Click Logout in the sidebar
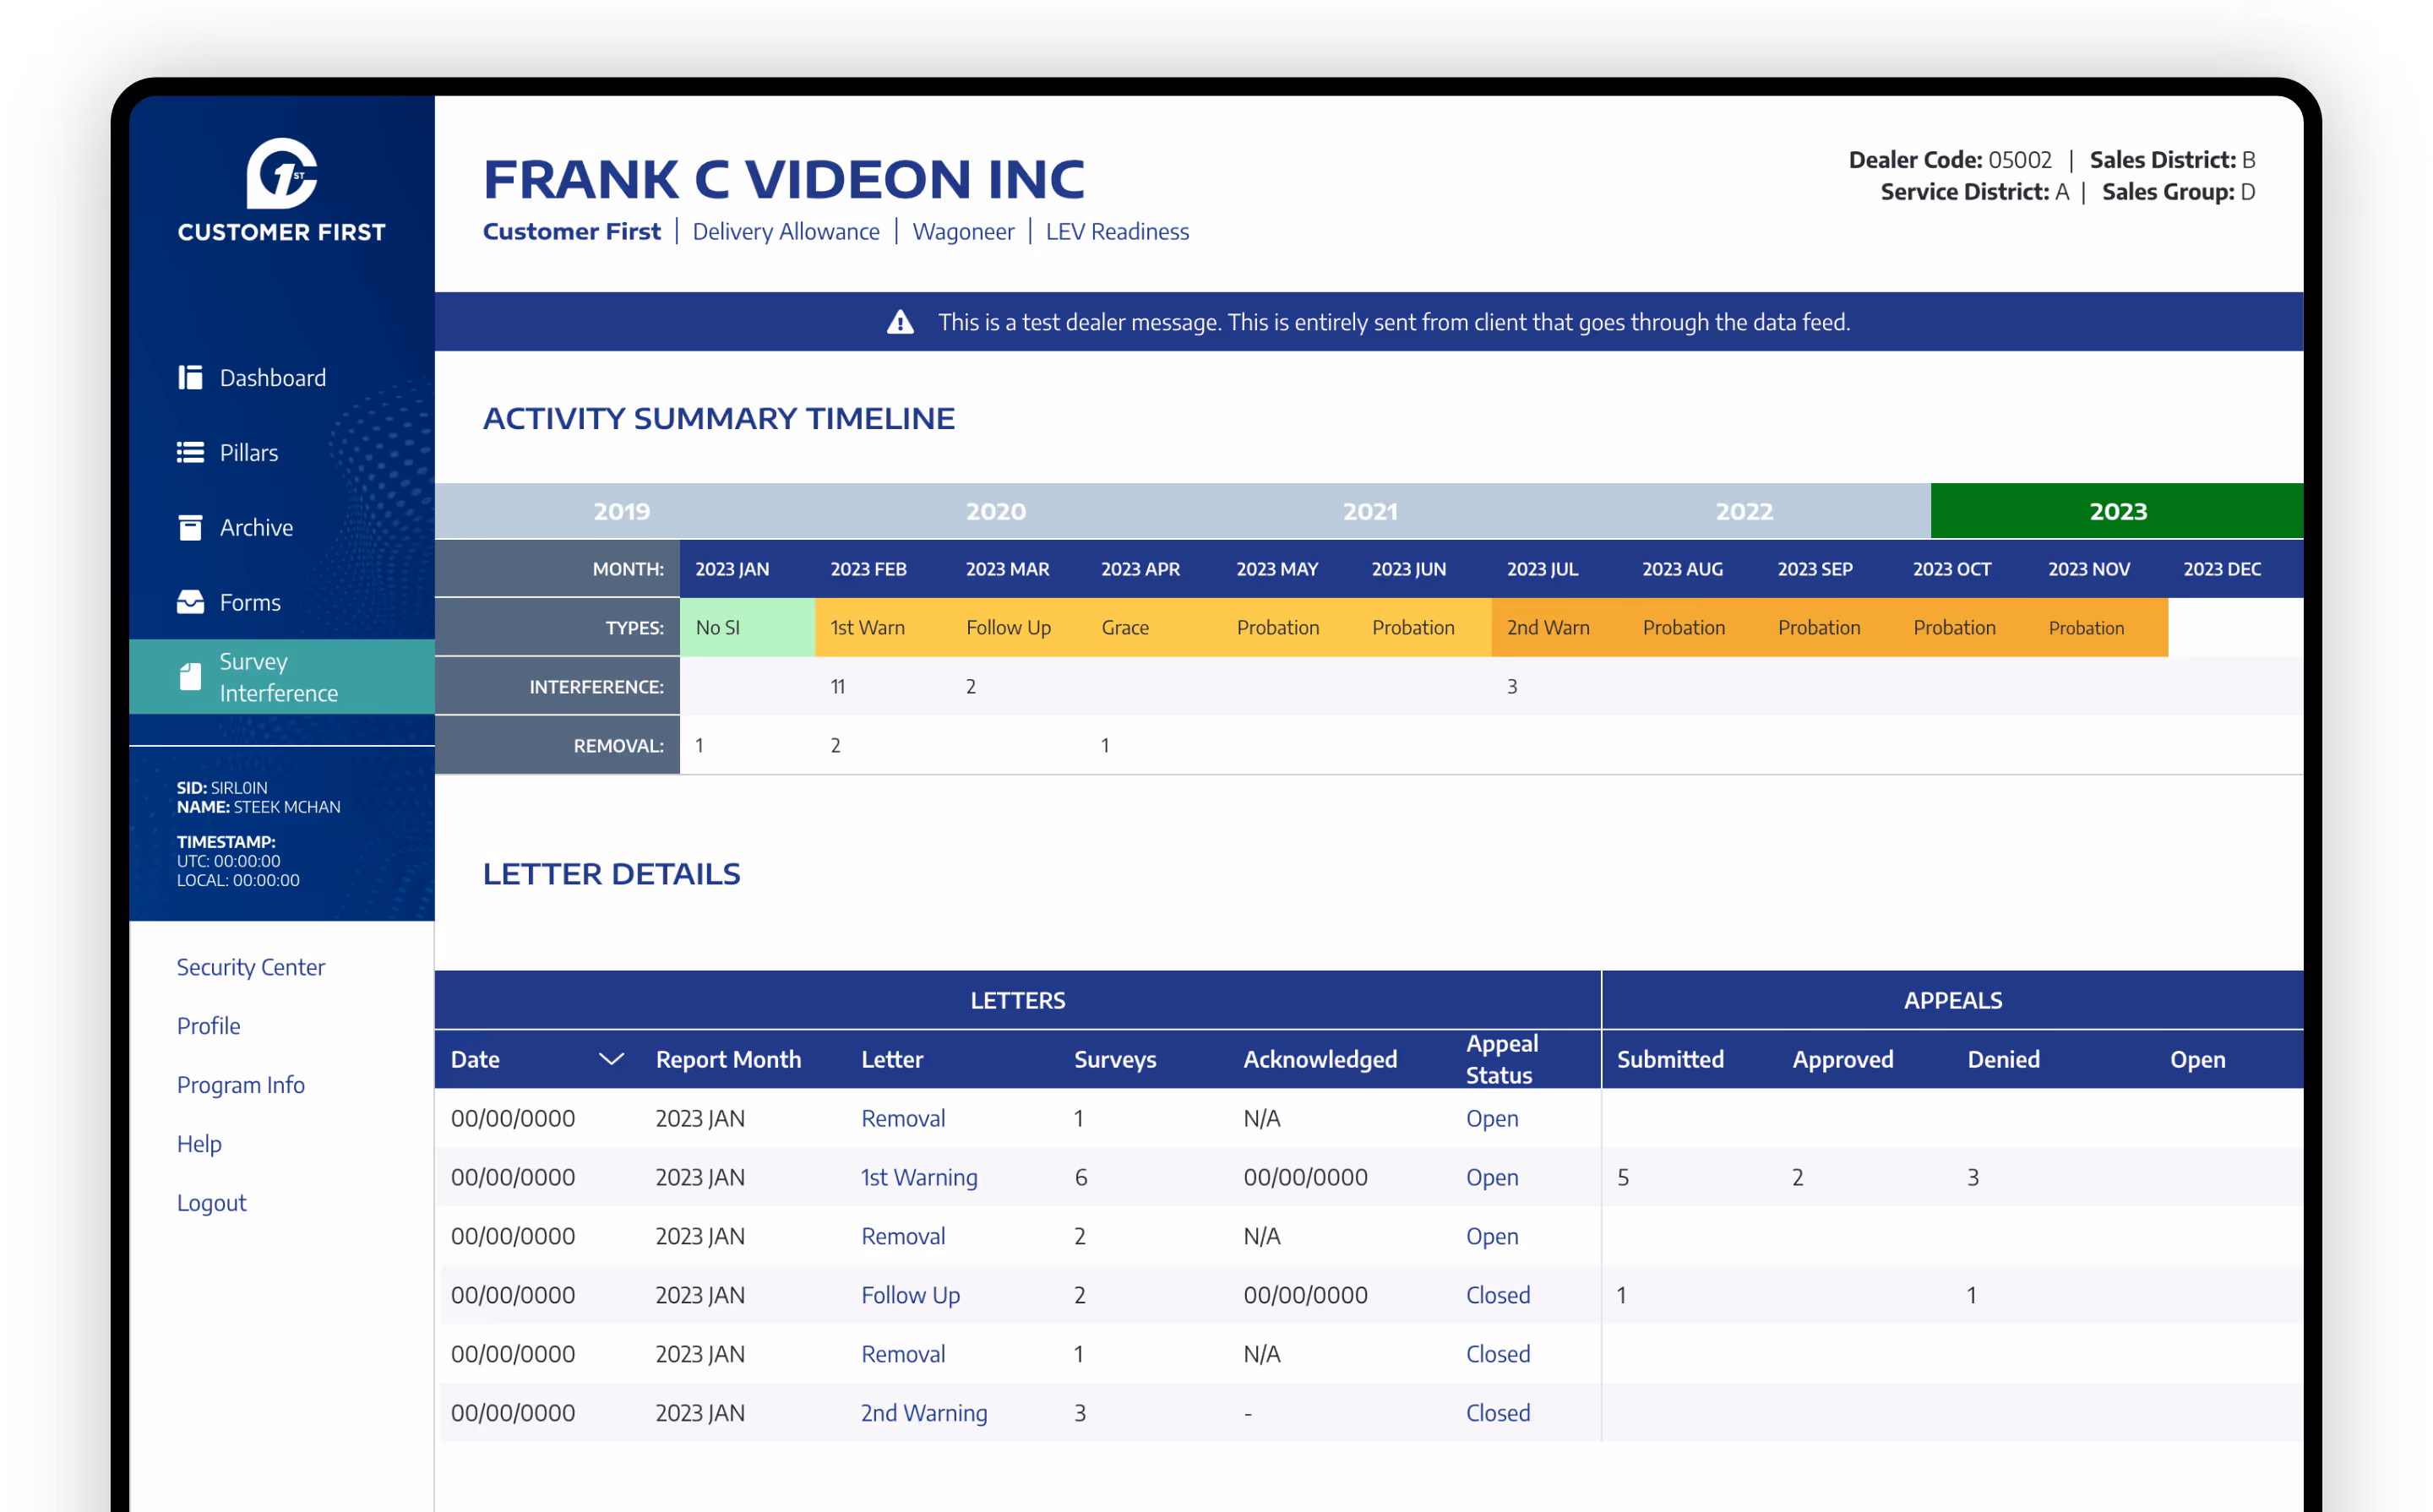Viewport: 2433px width, 1512px height. 211,1202
